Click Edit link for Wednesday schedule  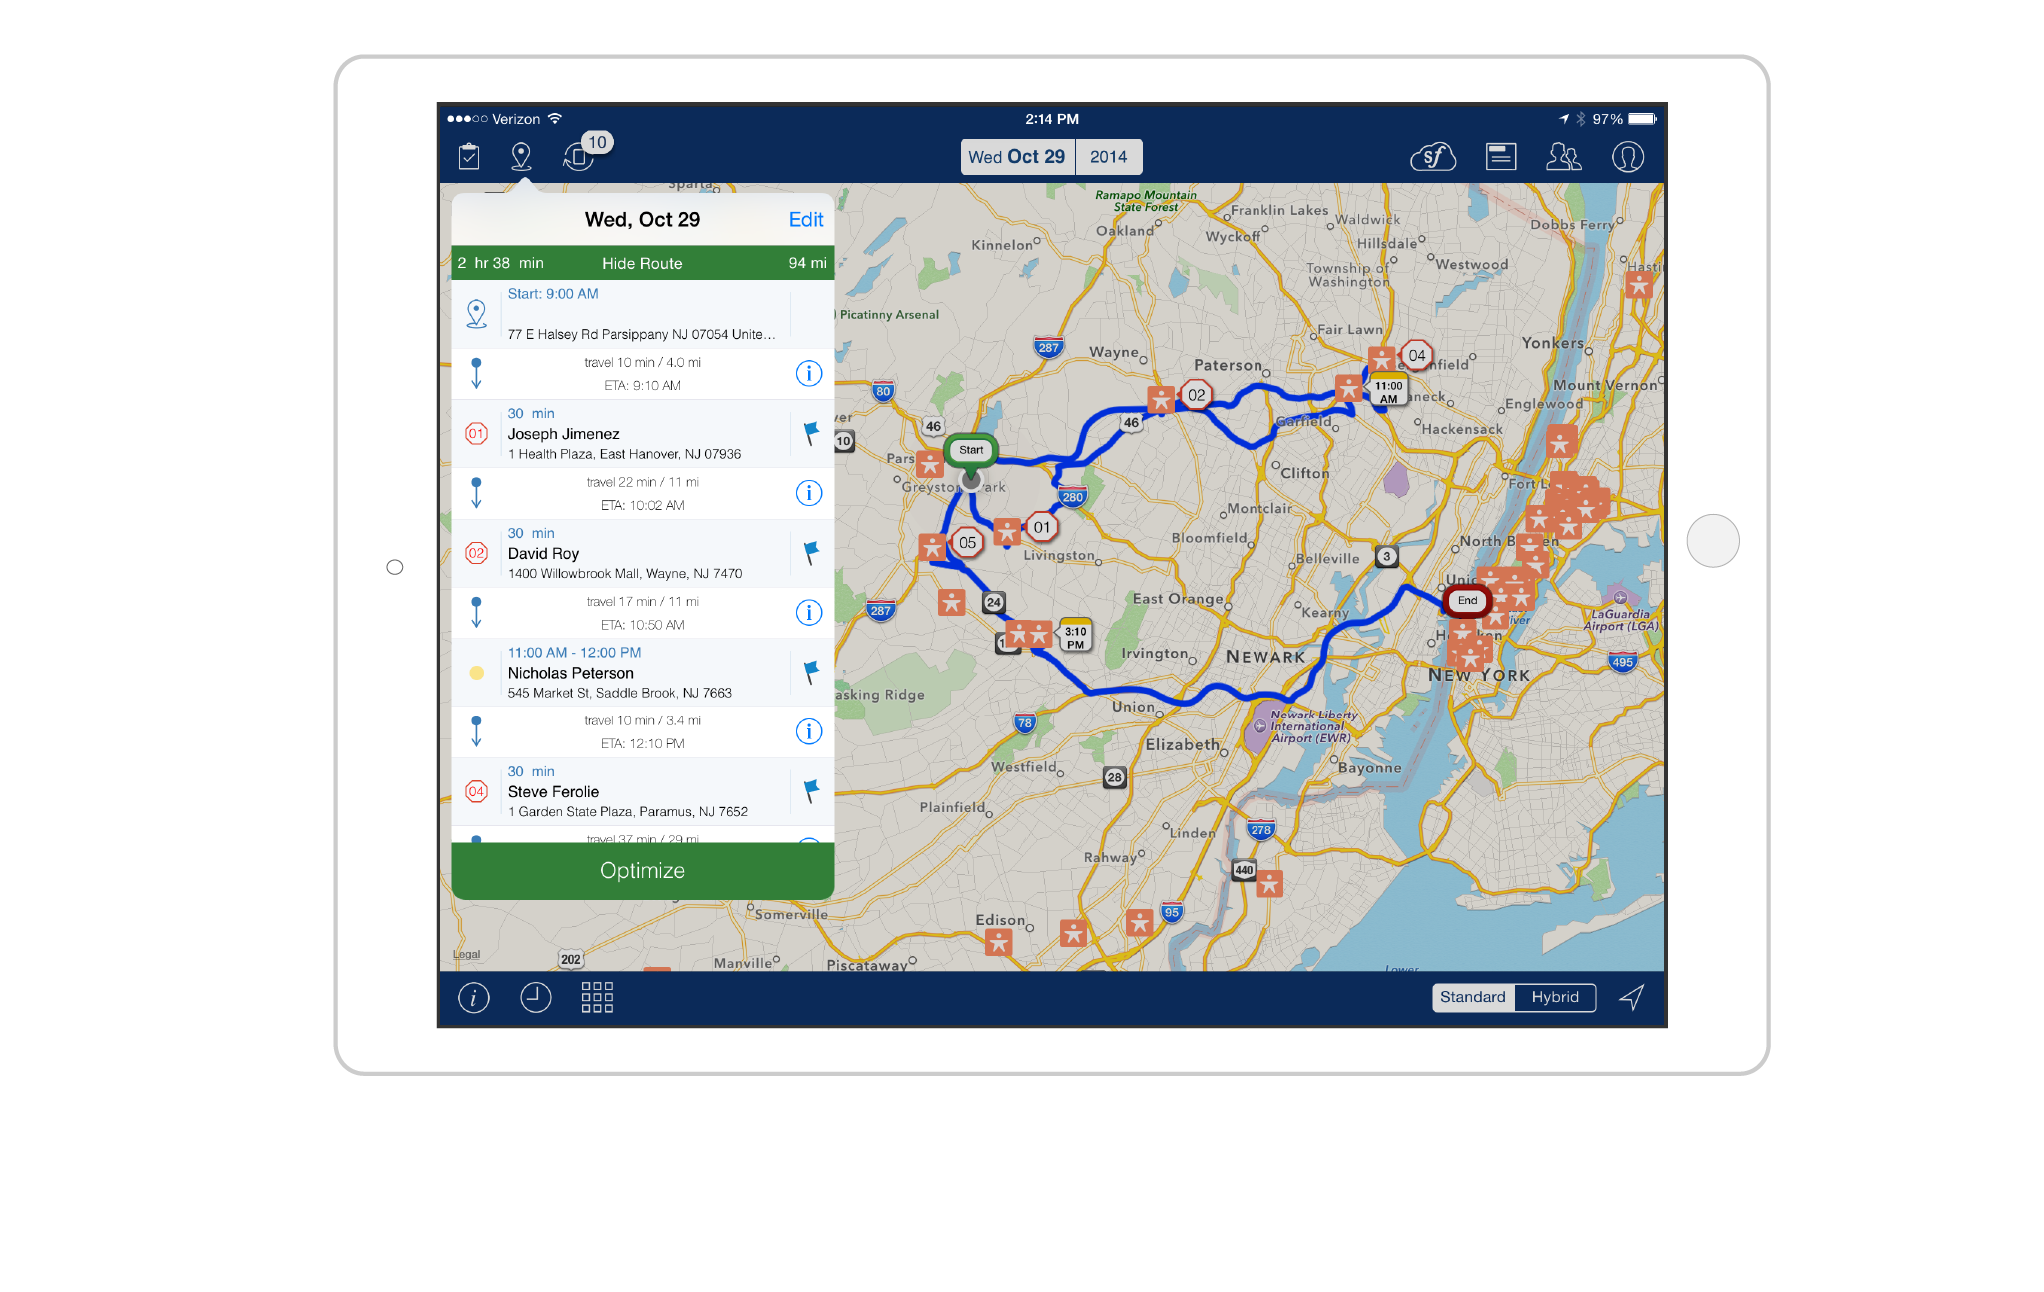[x=803, y=220]
